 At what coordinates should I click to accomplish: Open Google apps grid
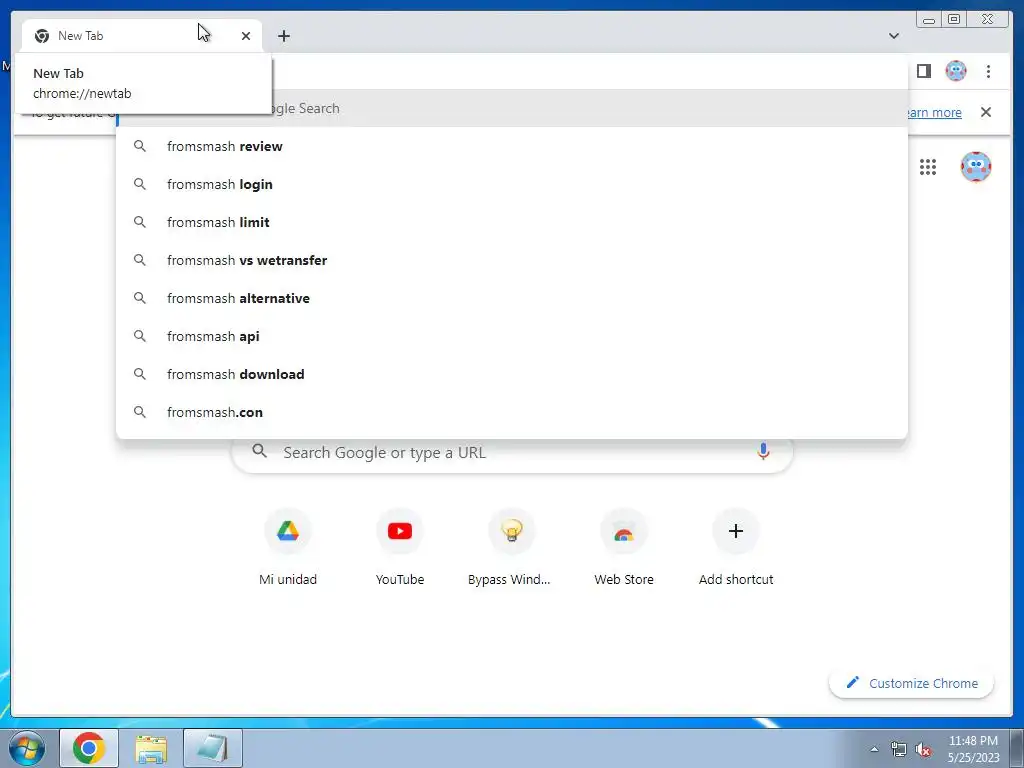point(928,167)
